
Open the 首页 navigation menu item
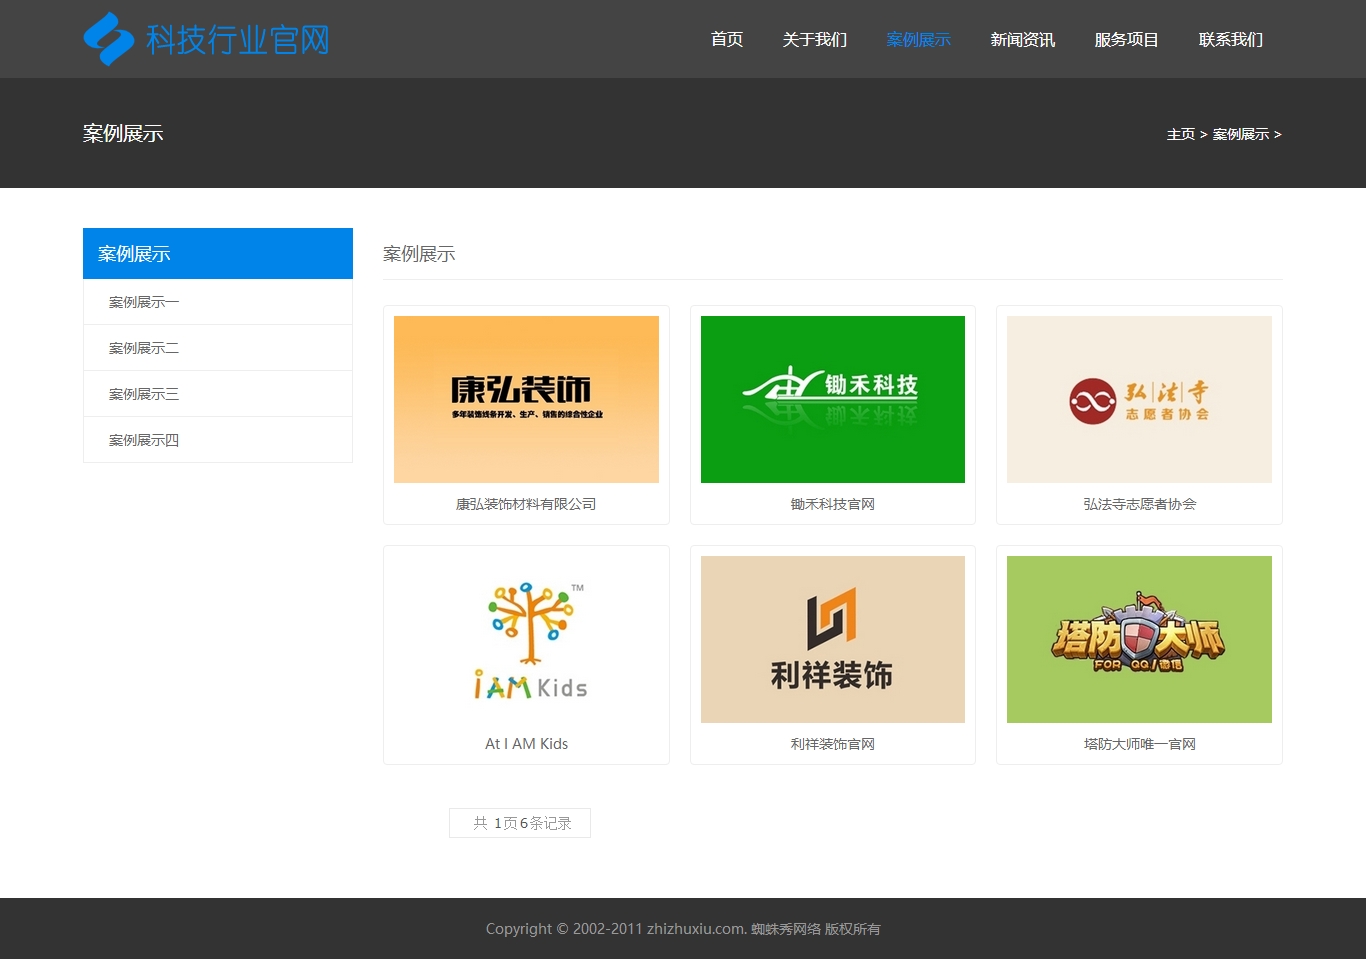(x=726, y=39)
